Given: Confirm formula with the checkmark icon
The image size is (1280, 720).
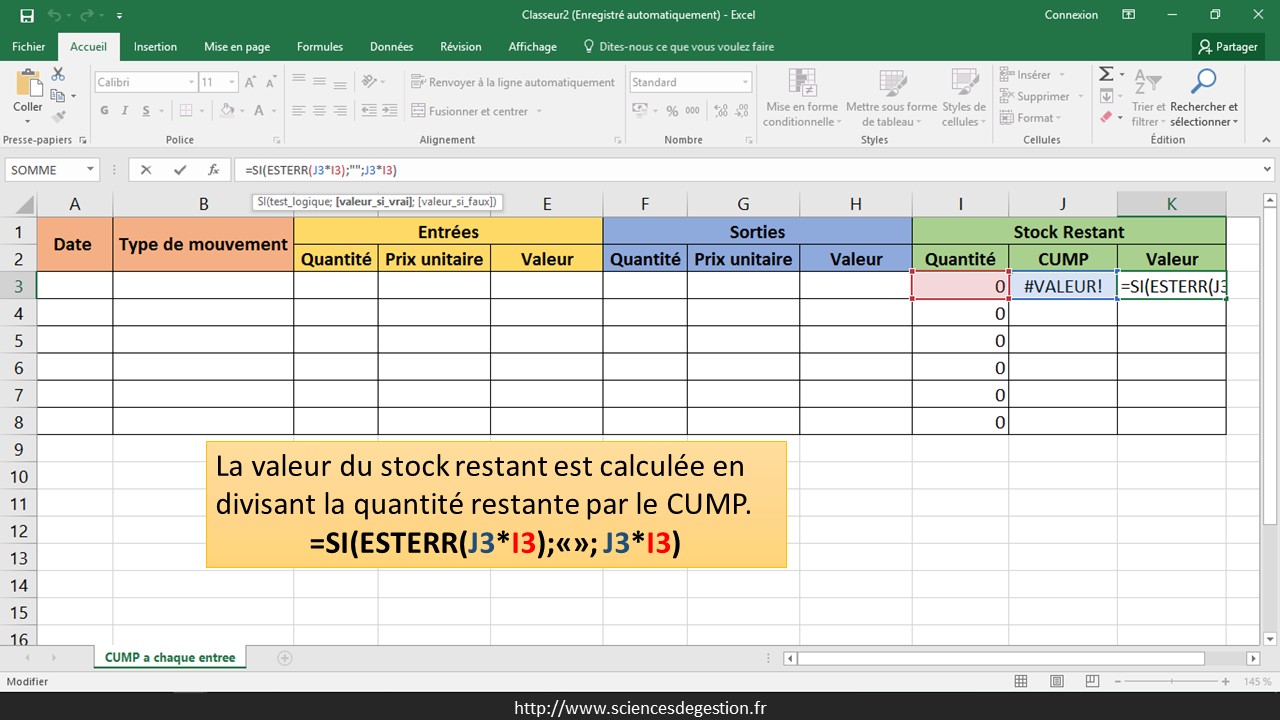Looking at the screenshot, I should tap(180, 170).
